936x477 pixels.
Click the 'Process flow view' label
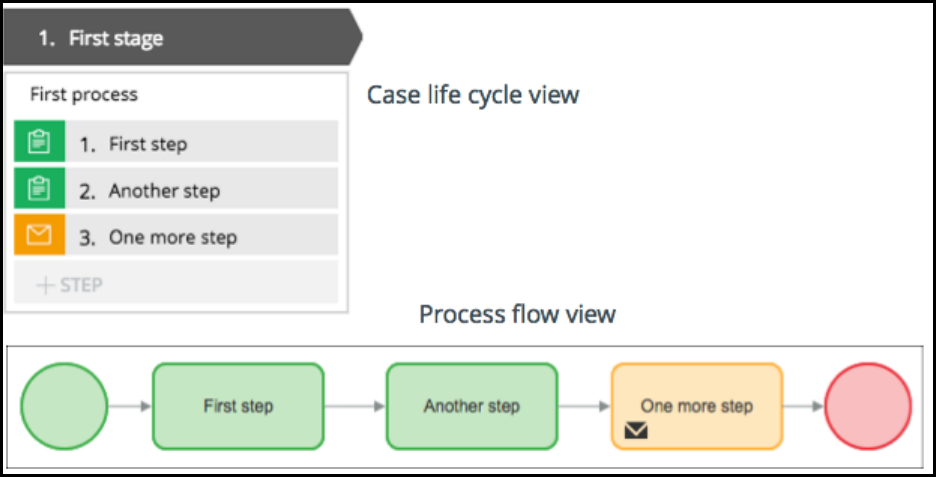pos(517,314)
